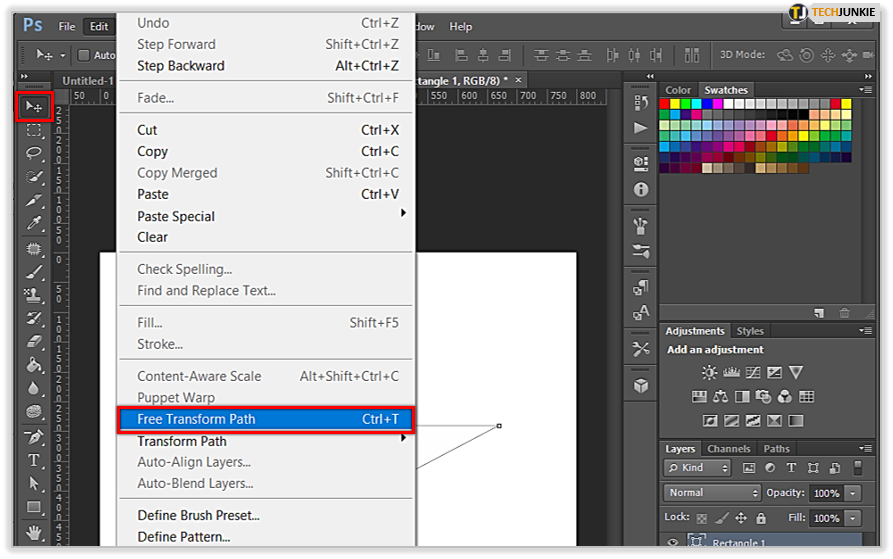Toggle filter for type layers
Screen dimensions: 893x559
point(791,467)
